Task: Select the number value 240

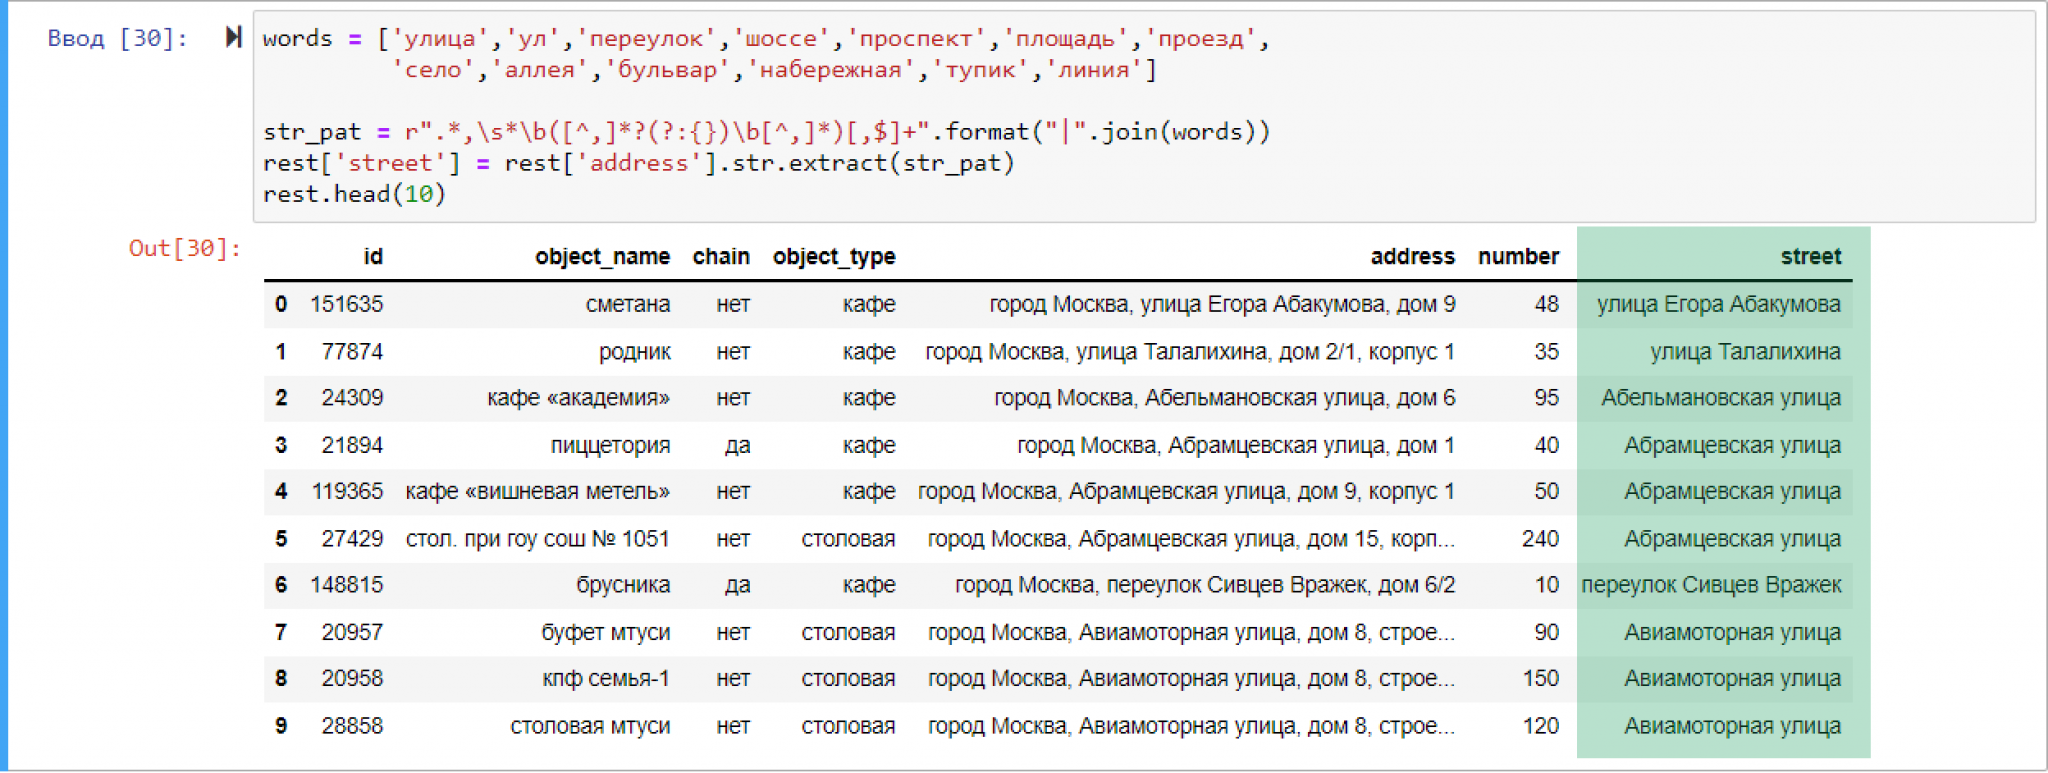Action: tap(1540, 539)
